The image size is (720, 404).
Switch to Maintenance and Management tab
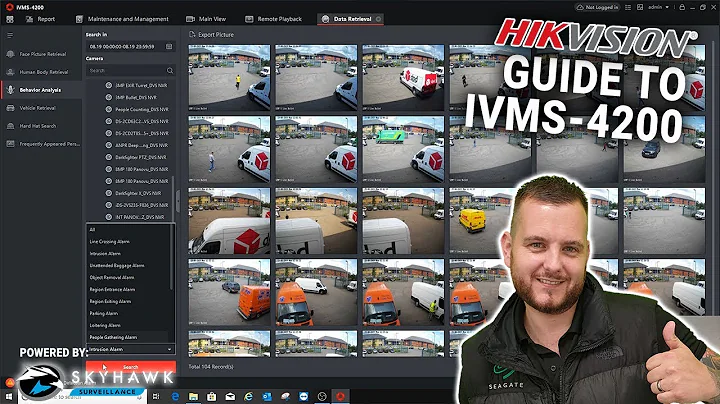click(x=122, y=19)
